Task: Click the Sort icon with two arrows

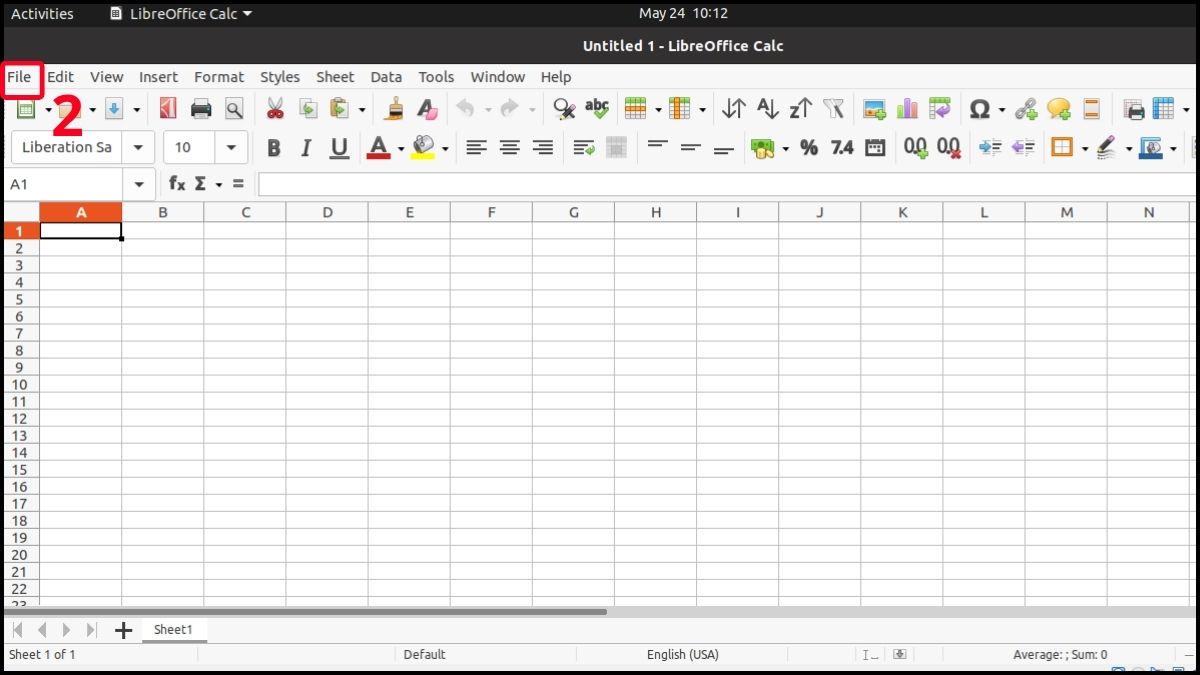Action: [x=734, y=108]
